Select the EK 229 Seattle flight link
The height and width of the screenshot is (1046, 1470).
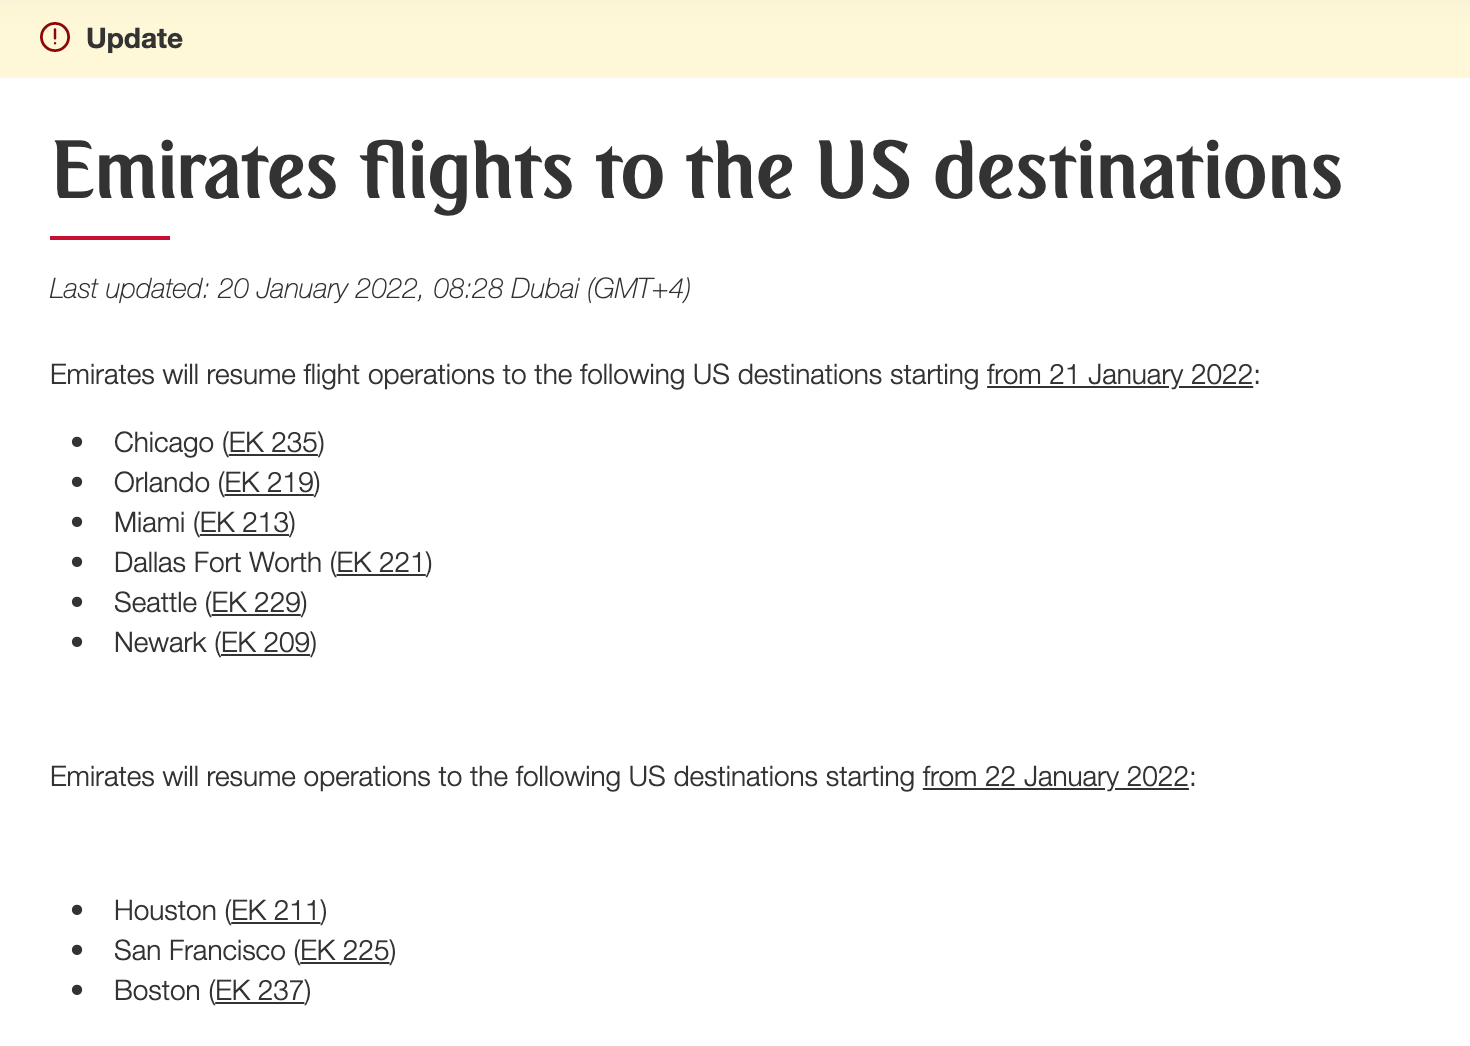tap(256, 603)
